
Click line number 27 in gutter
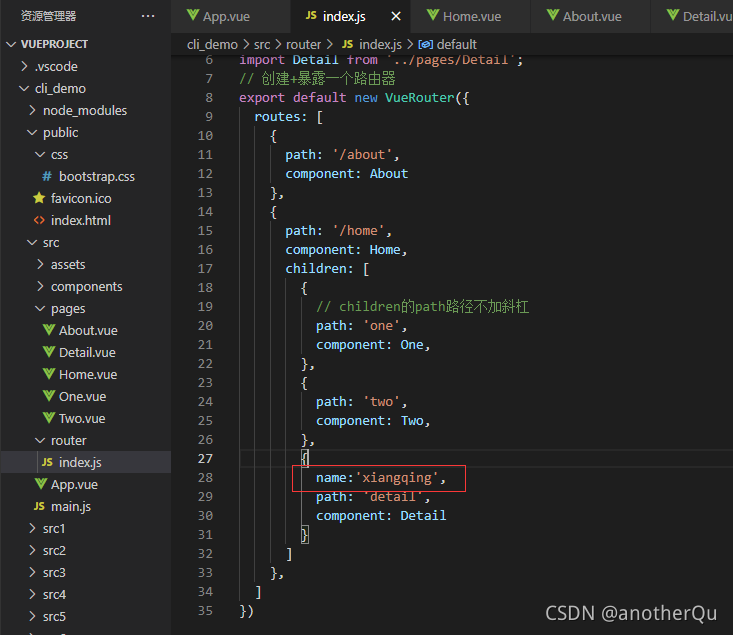[205, 459]
